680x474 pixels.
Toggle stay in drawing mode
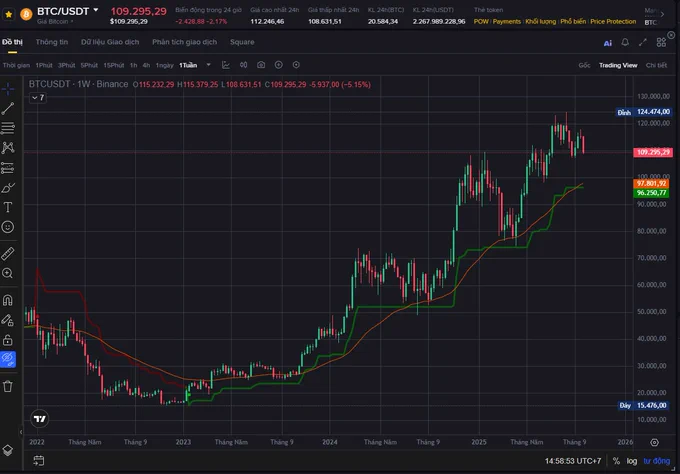coord(8,320)
